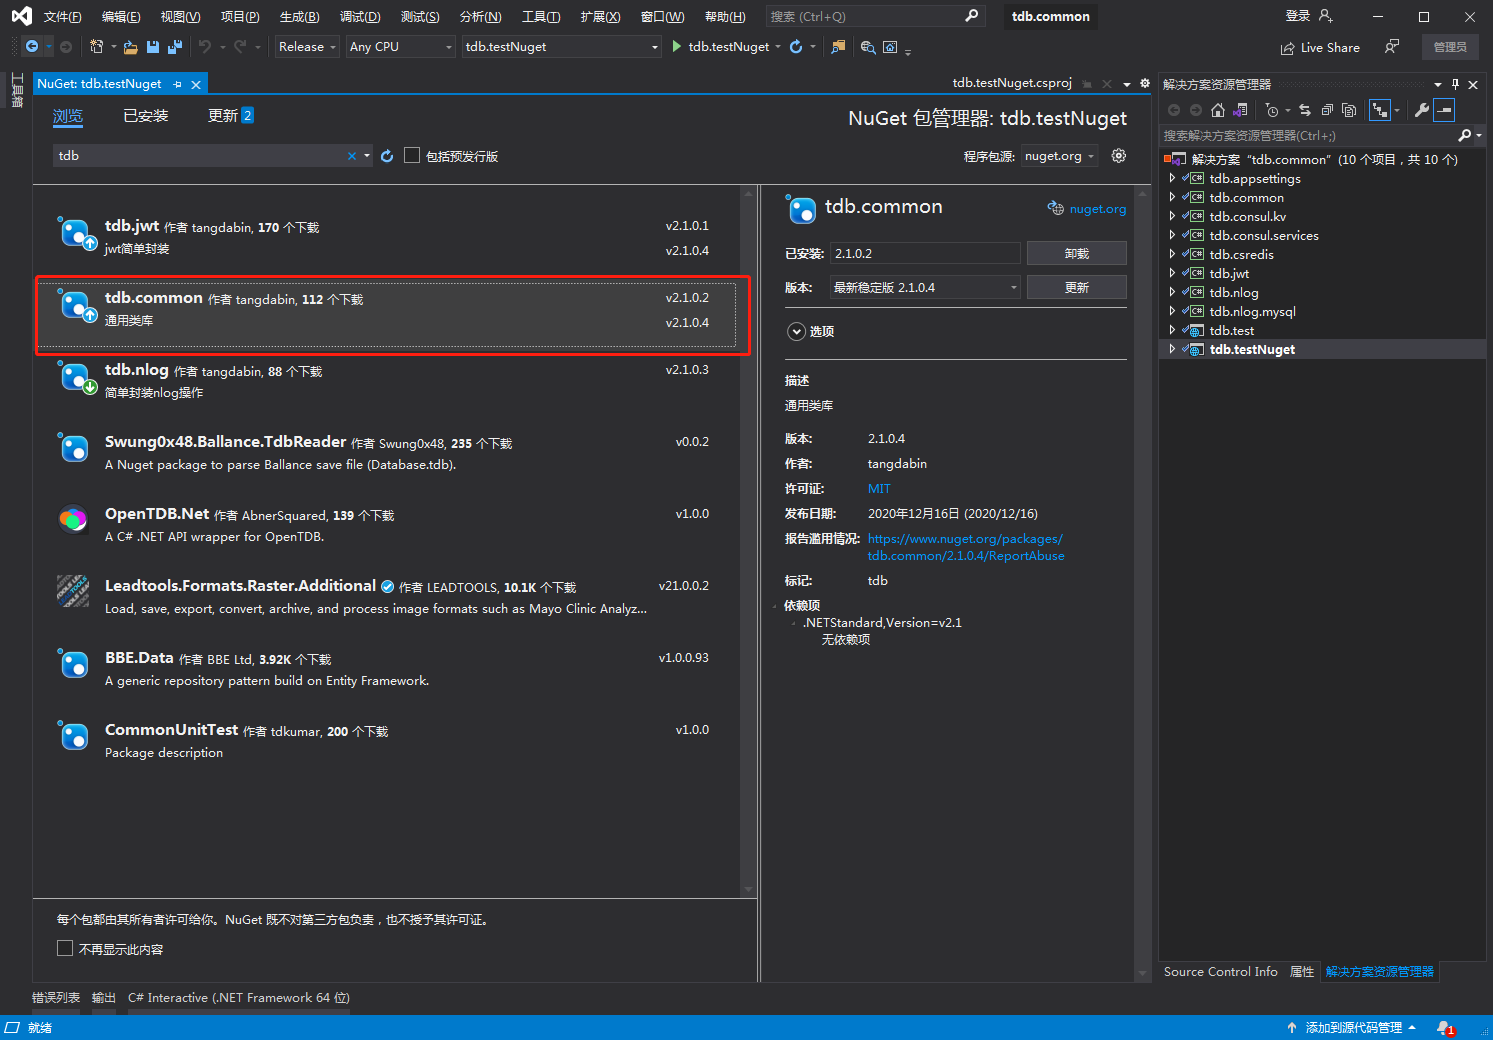
Task: Open the Solution Explorer window options arrow
Action: (x=1438, y=84)
